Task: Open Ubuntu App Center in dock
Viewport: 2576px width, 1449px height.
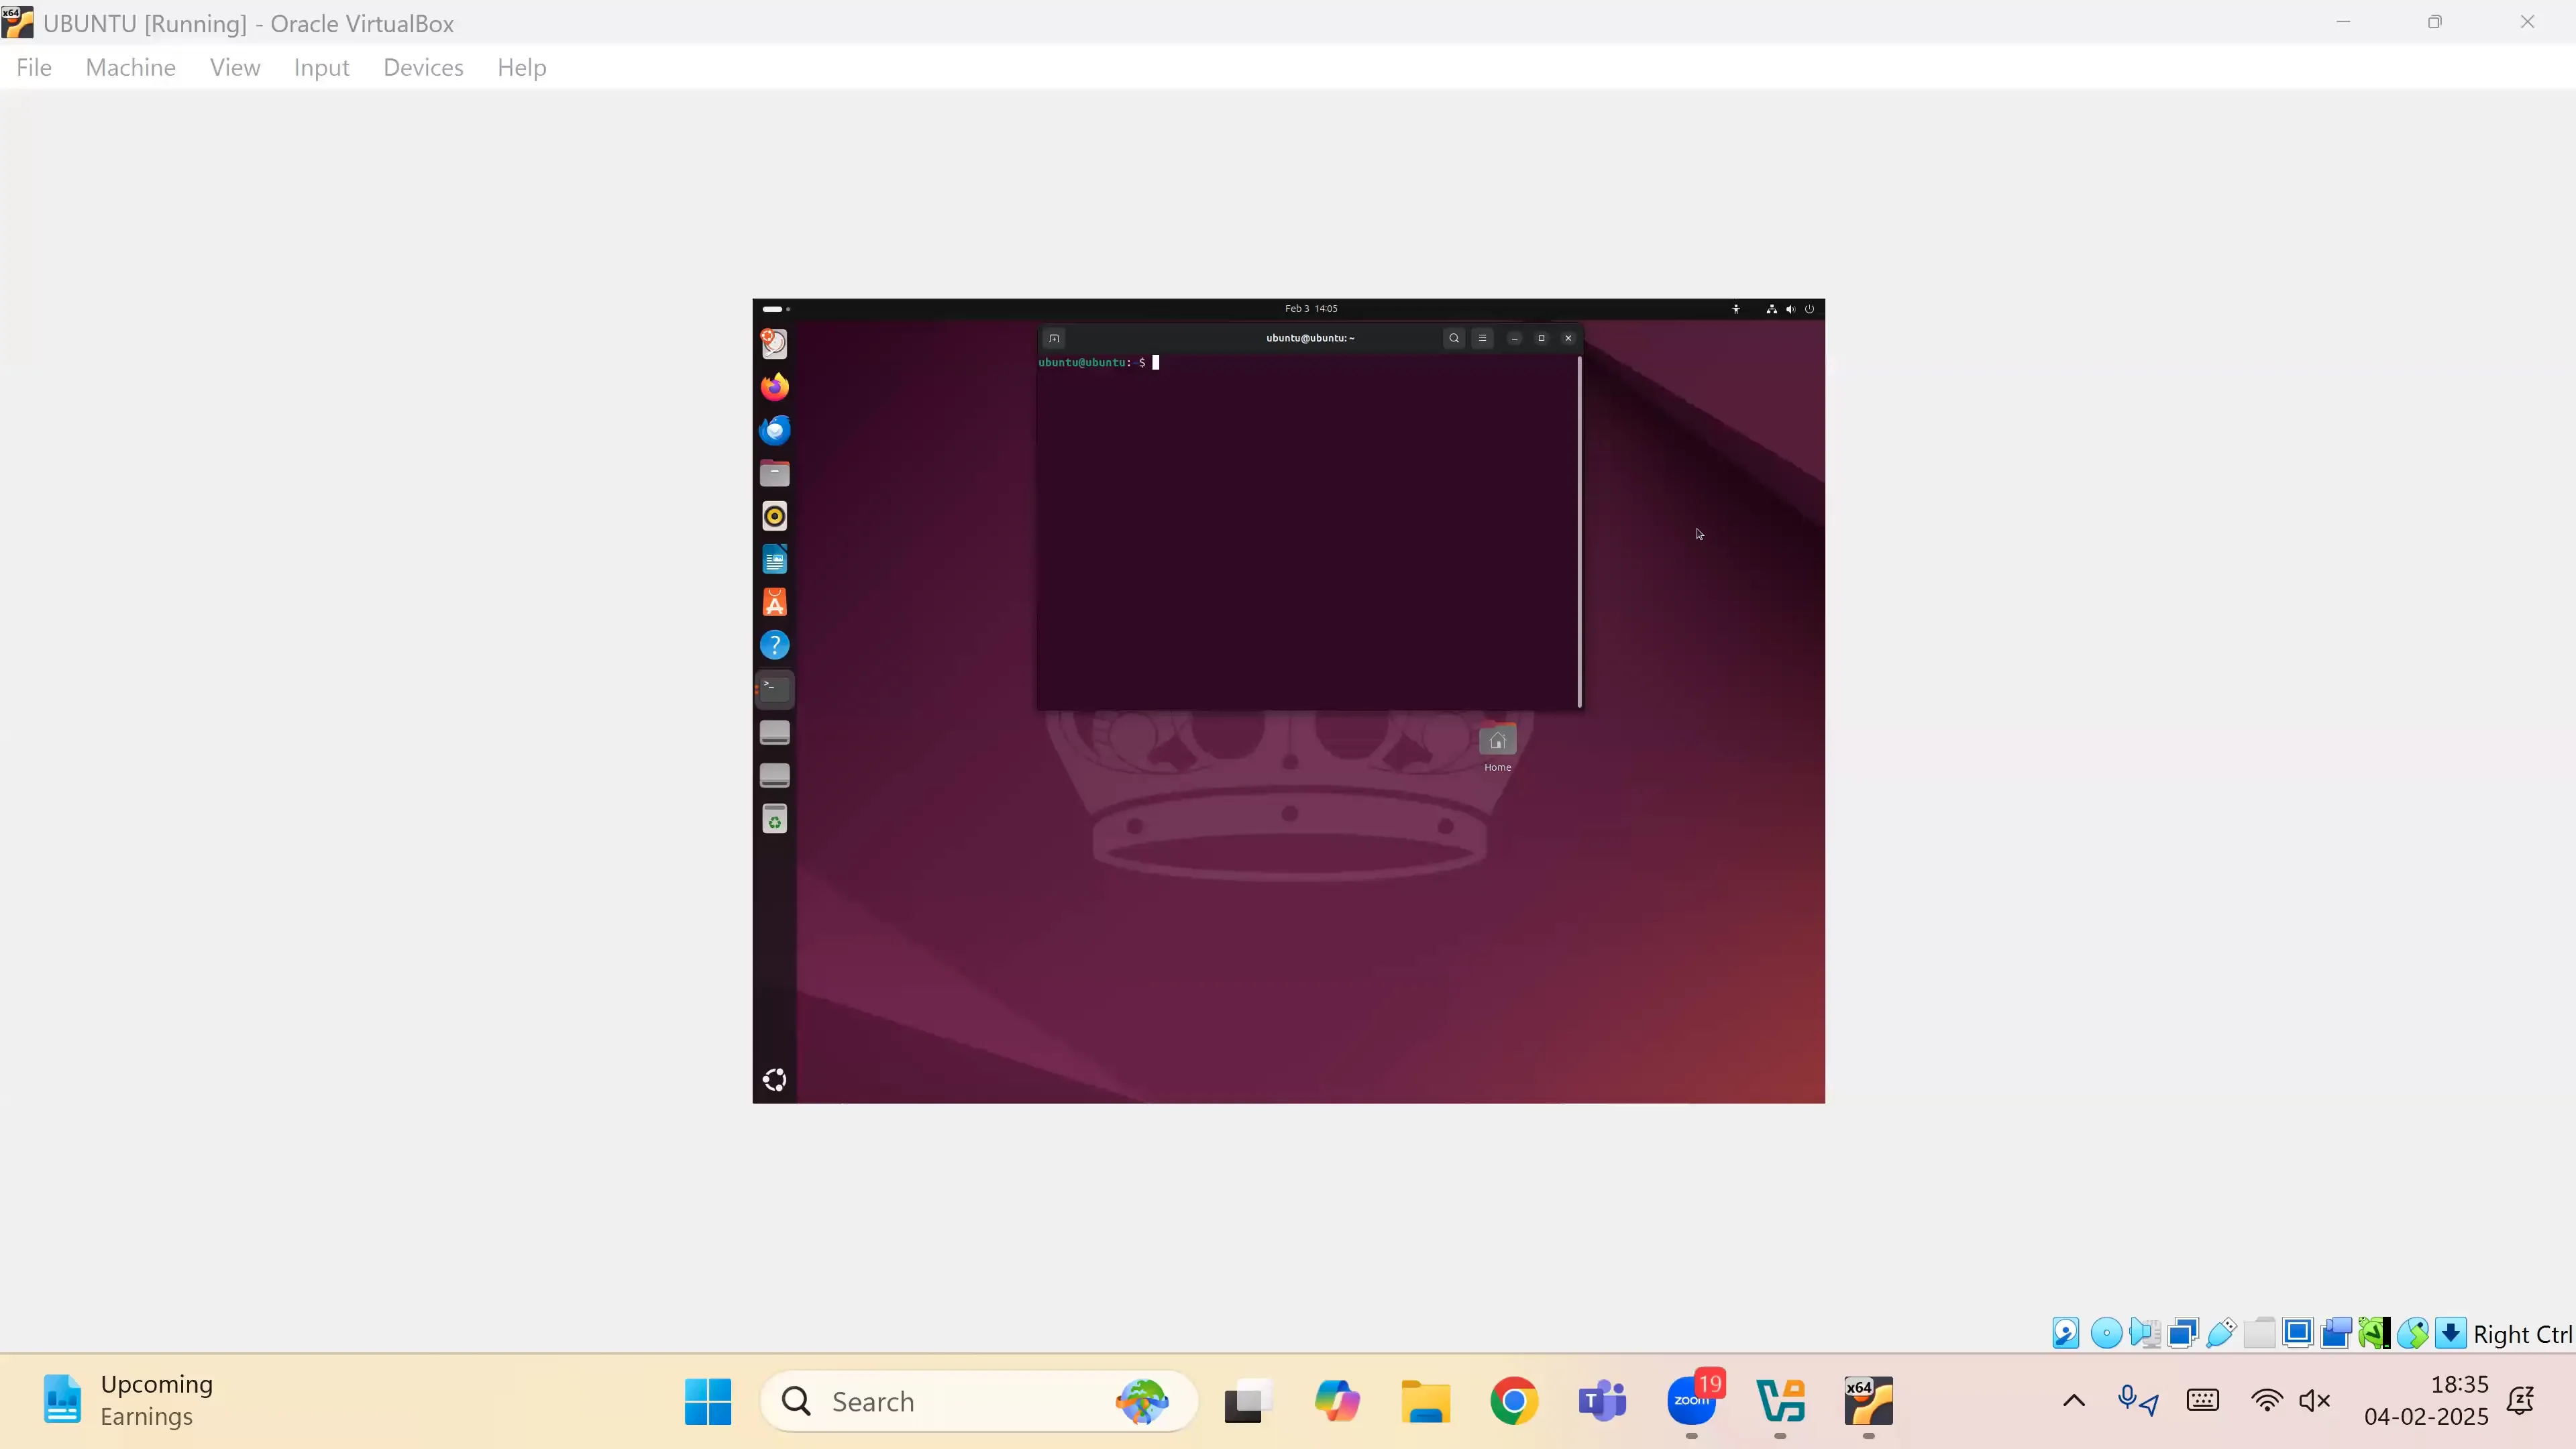Action: [774, 602]
